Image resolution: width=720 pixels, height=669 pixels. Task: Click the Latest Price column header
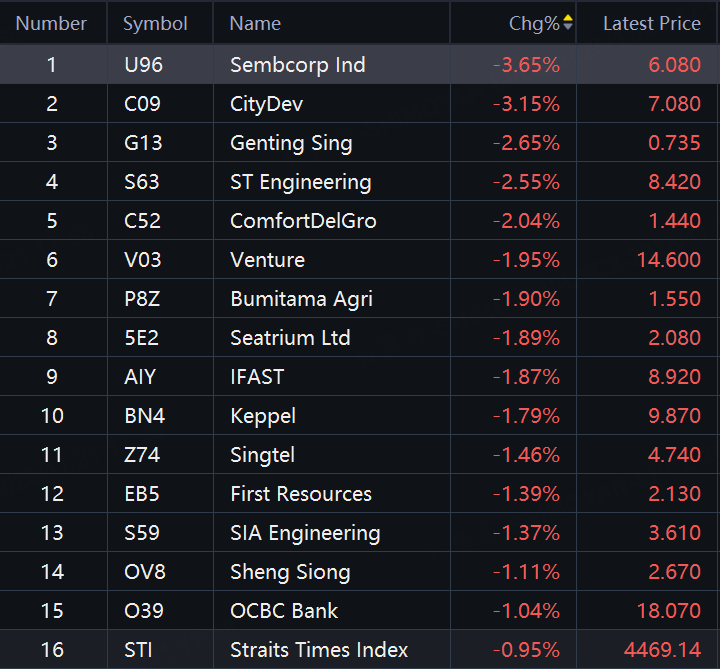click(651, 23)
